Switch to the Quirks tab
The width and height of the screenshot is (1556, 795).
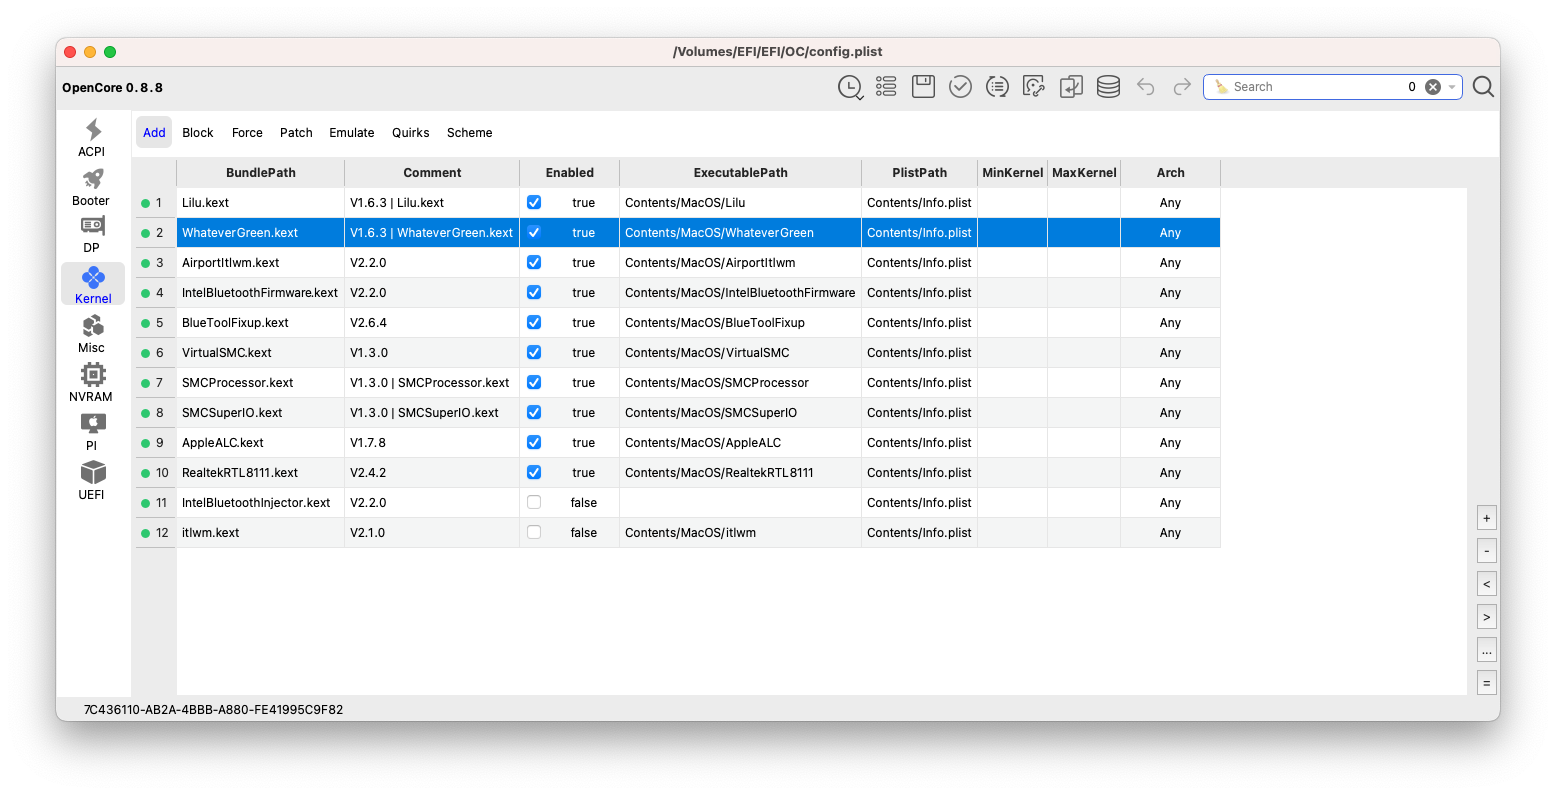point(410,133)
